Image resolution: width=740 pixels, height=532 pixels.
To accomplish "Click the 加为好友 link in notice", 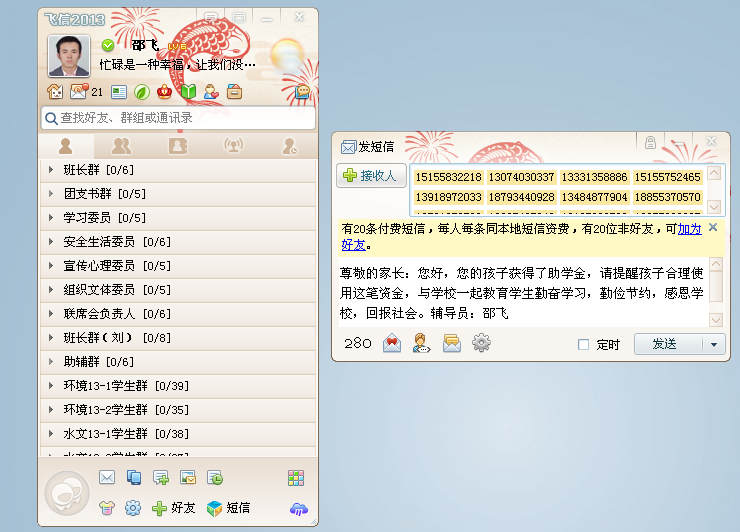I will tap(689, 229).
